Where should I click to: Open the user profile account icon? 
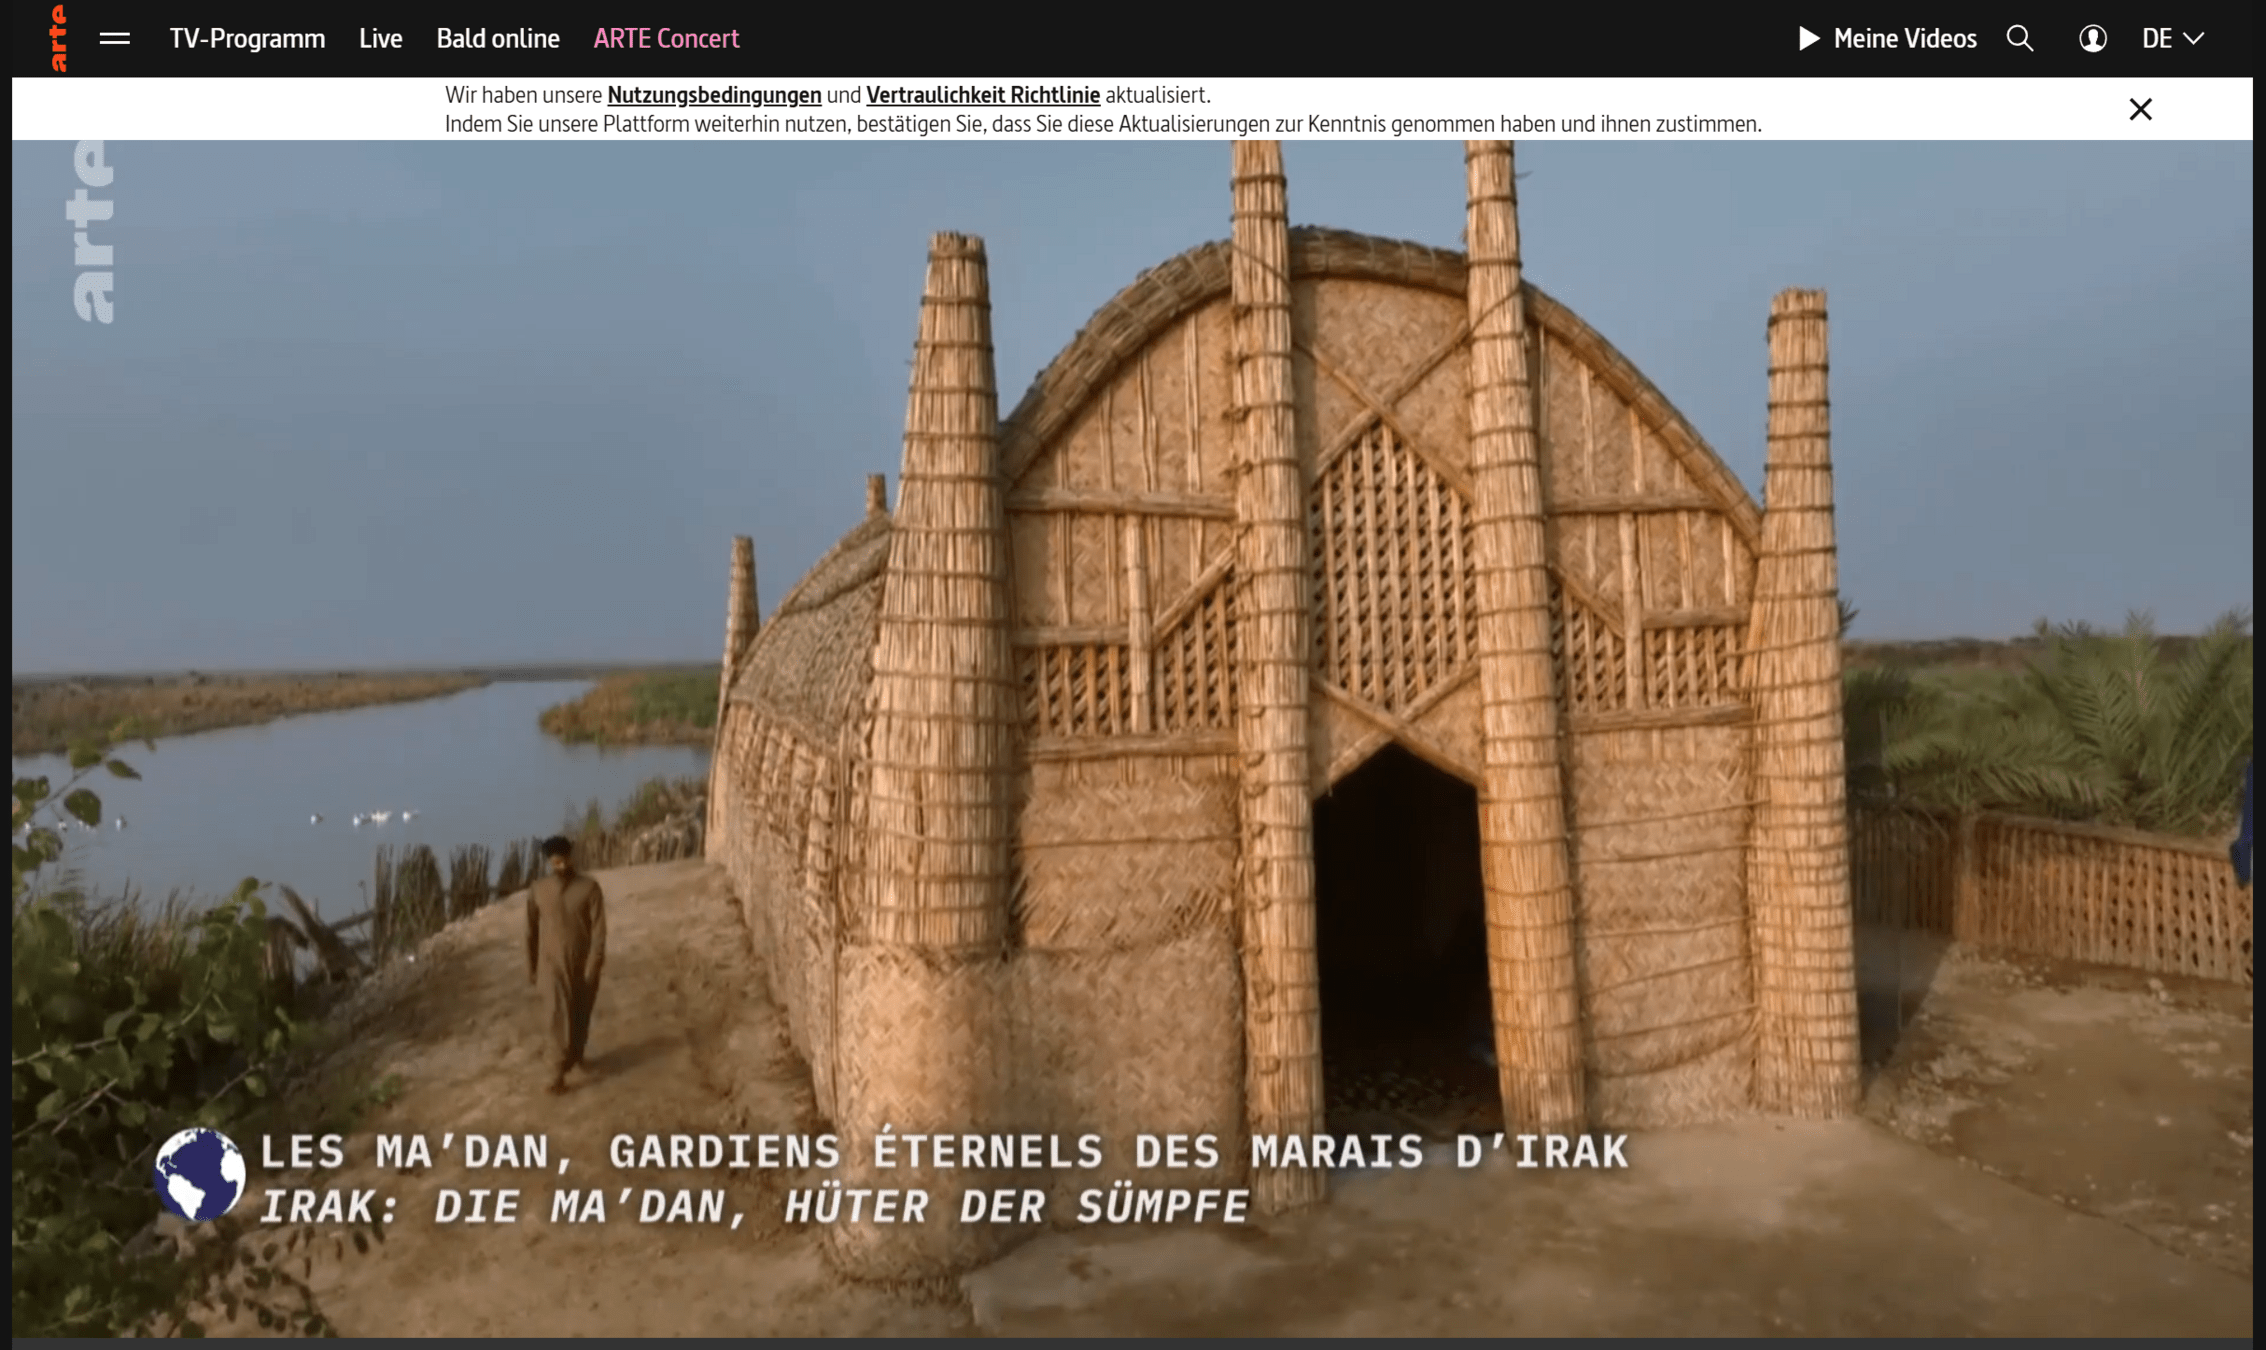tap(2092, 39)
